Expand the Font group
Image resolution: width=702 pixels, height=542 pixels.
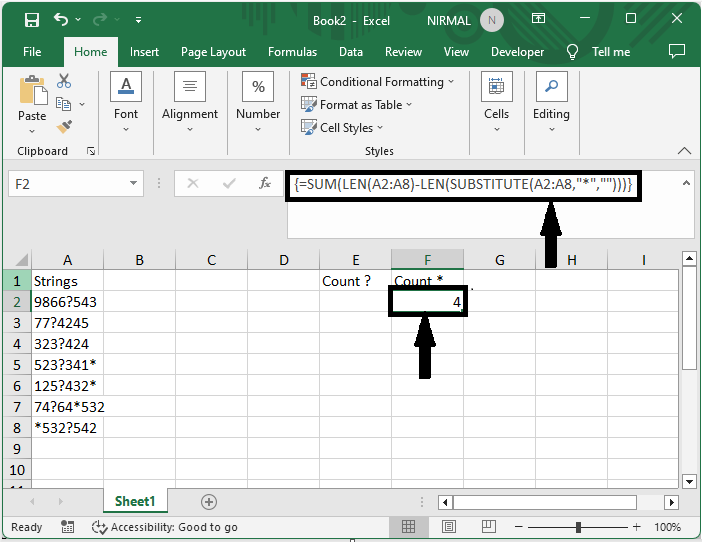coord(126,102)
